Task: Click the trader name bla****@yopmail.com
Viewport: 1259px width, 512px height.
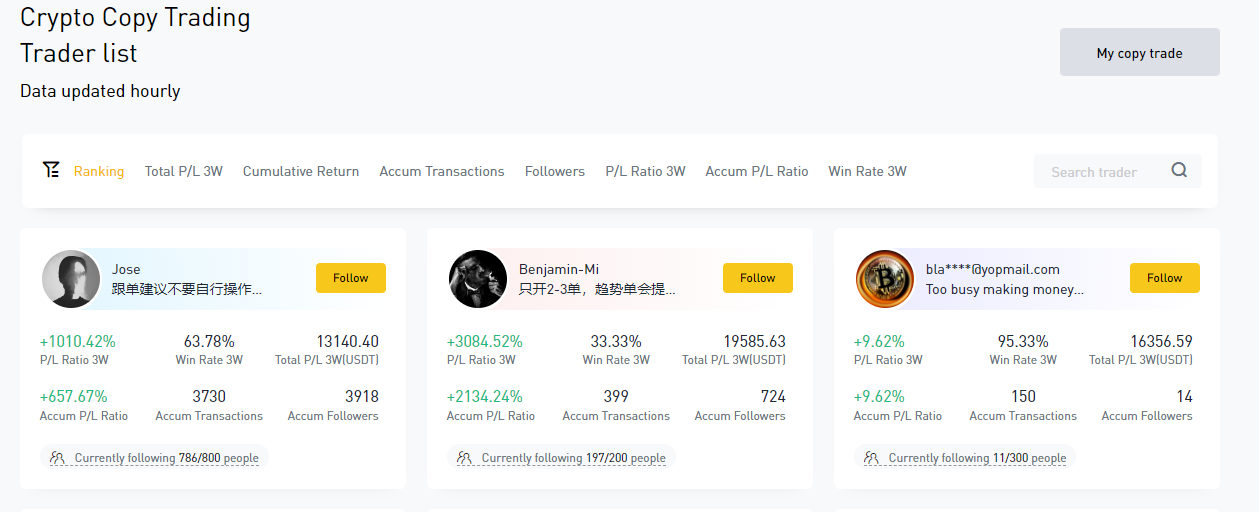Action: pyautogui.click(x=993, y=269)
